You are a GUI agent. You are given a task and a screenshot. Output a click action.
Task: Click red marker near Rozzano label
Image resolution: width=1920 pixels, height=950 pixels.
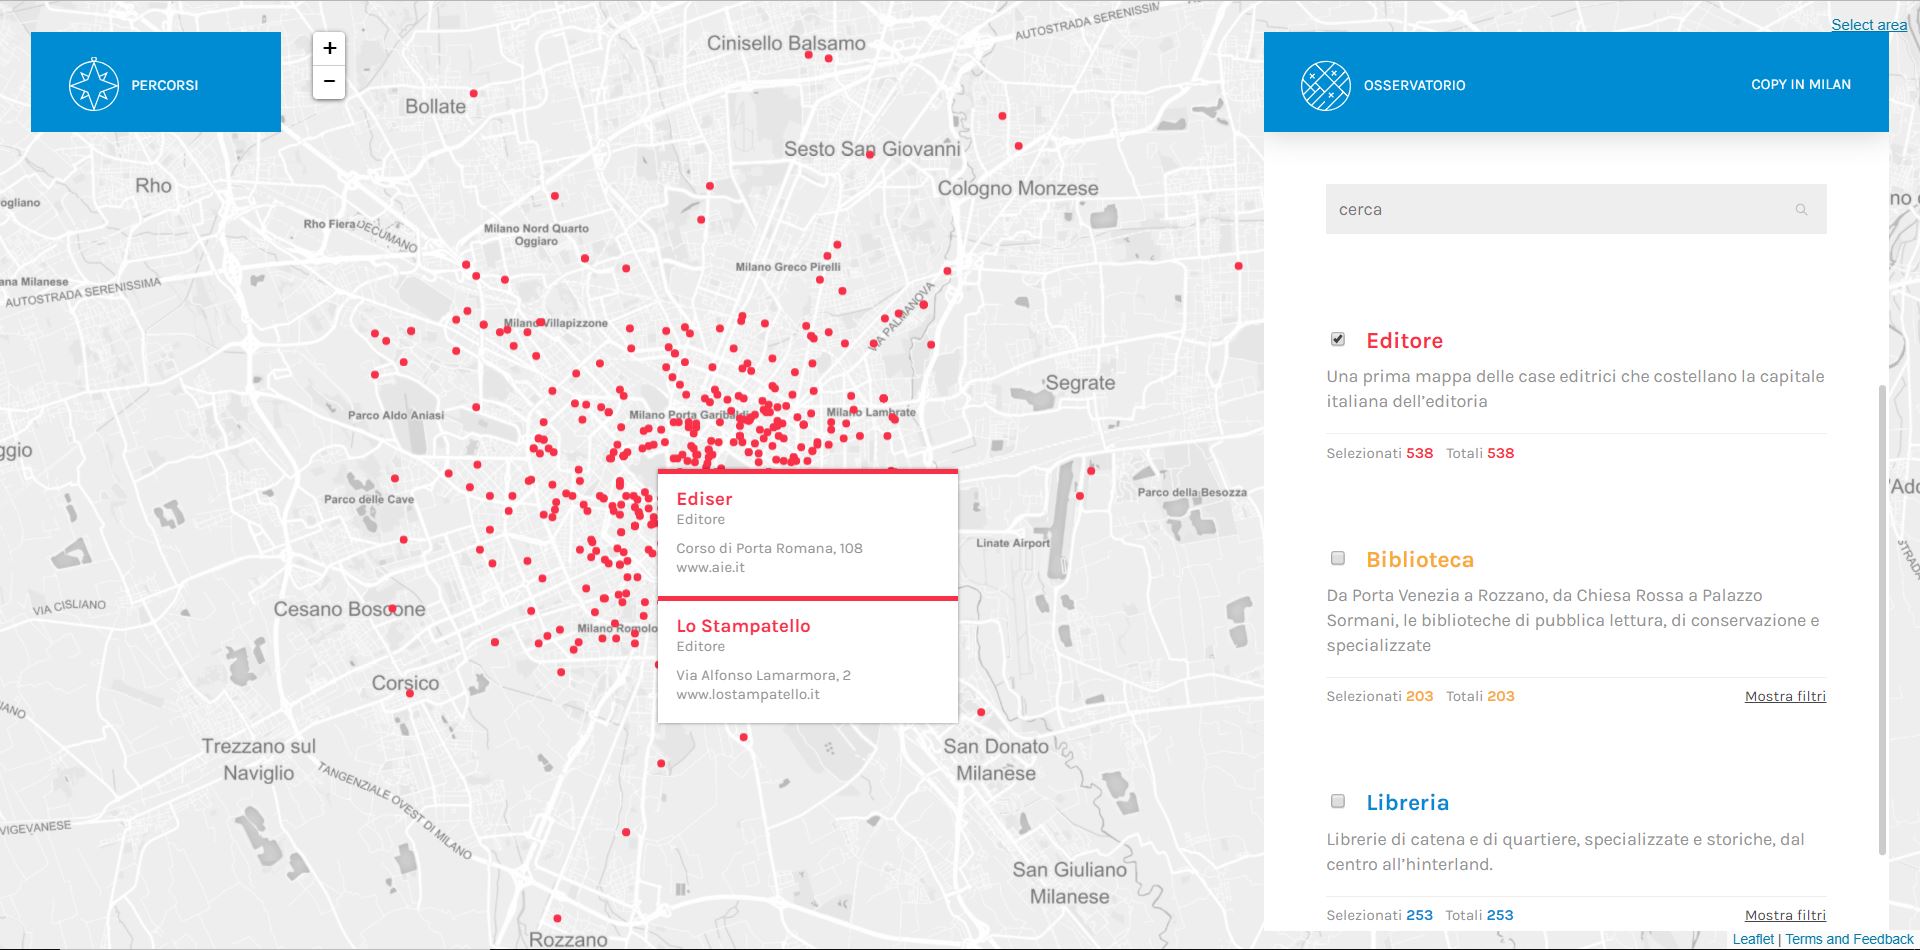[557, 918]
